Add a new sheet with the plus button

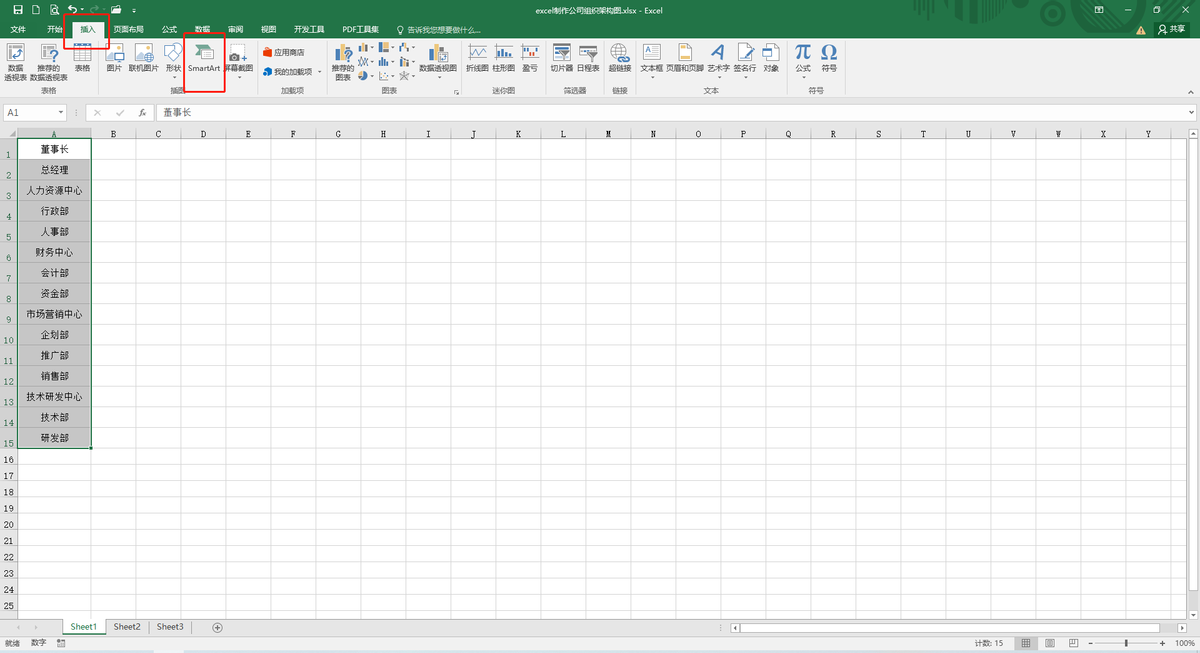click(217, 627)
